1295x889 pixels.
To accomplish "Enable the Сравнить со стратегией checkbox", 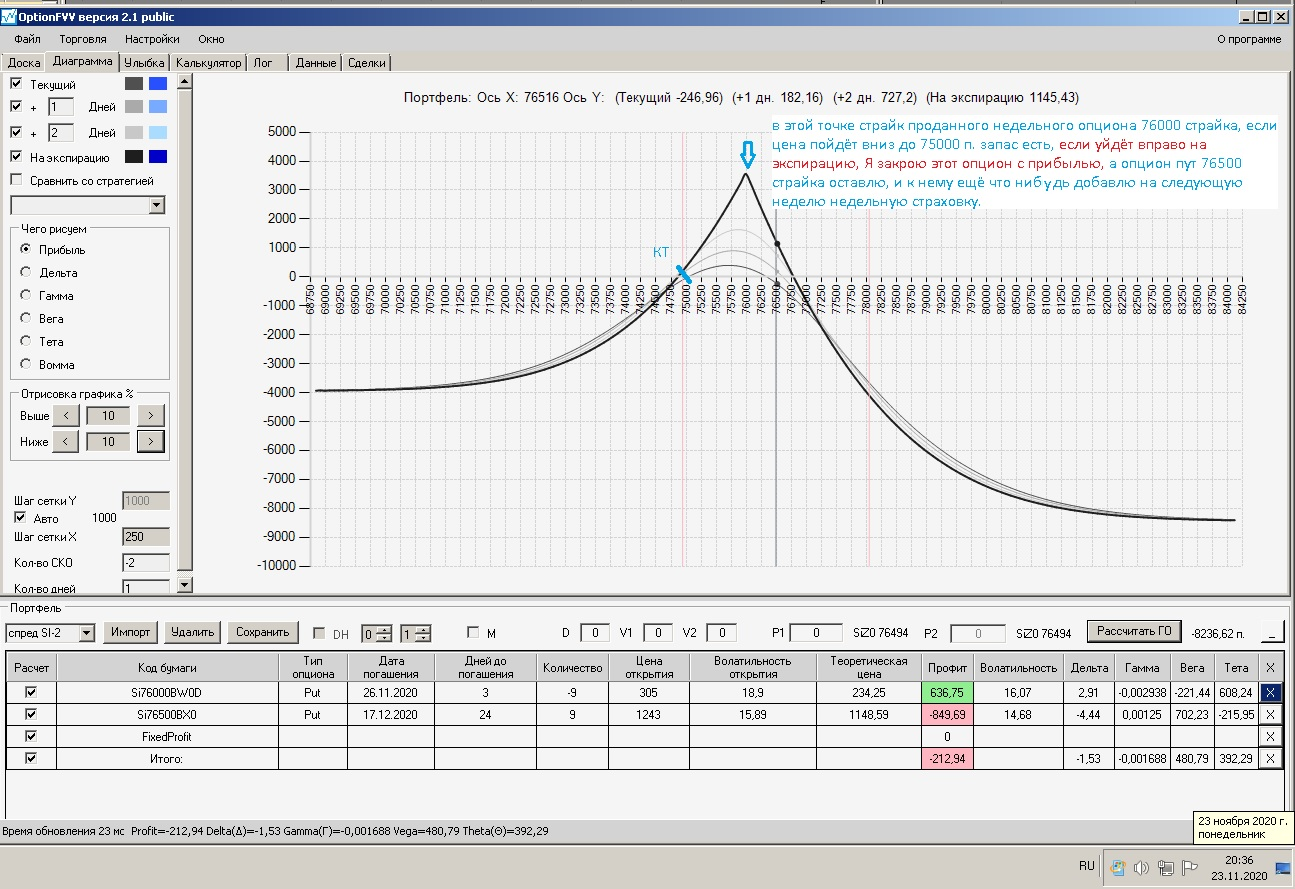I will click(16, 180).
